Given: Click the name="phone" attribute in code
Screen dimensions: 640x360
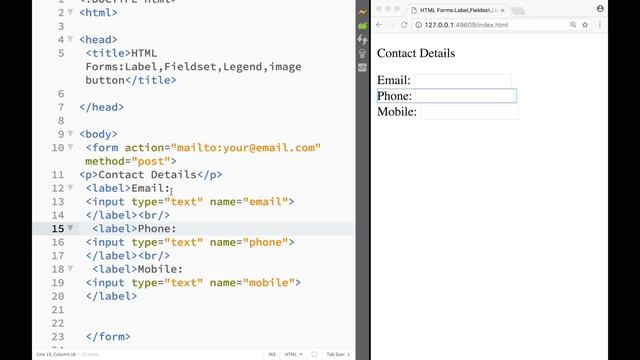Looking at the screenshot, I should tap(249, 242).
